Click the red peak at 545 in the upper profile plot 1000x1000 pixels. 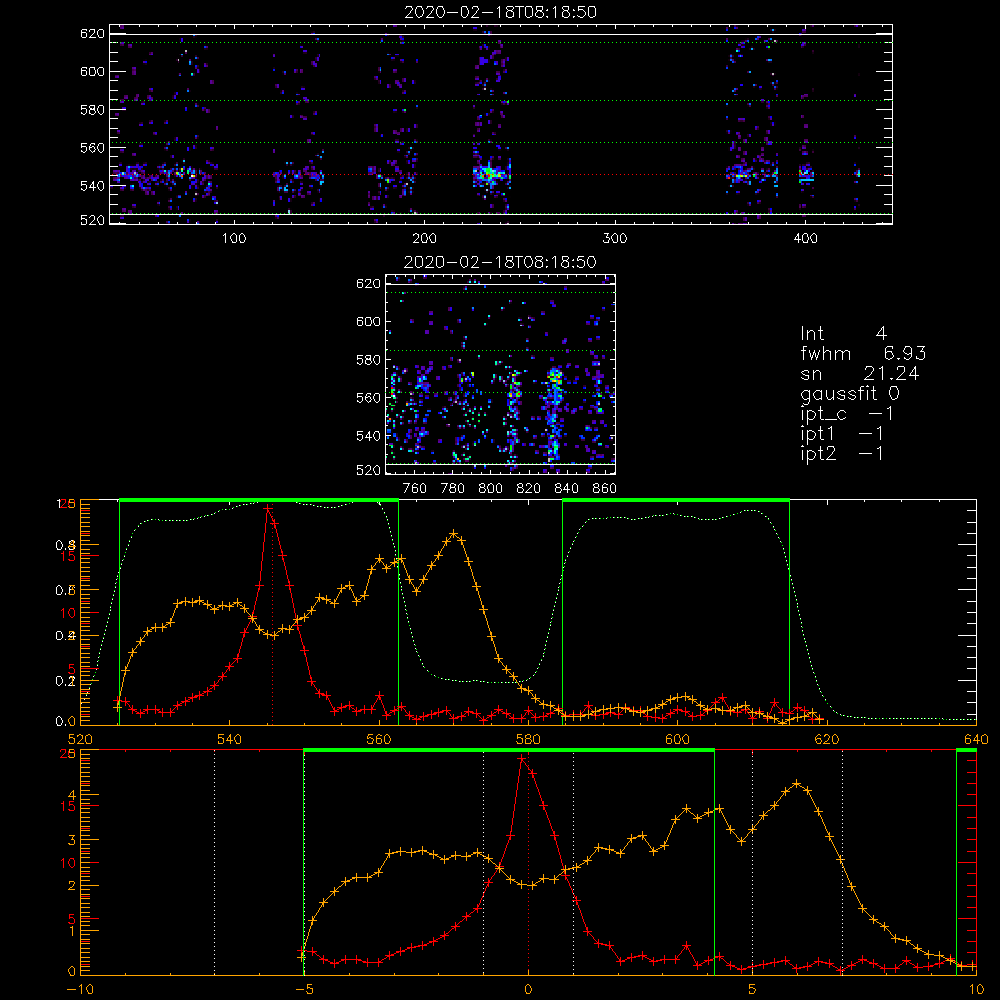(268, 508)
